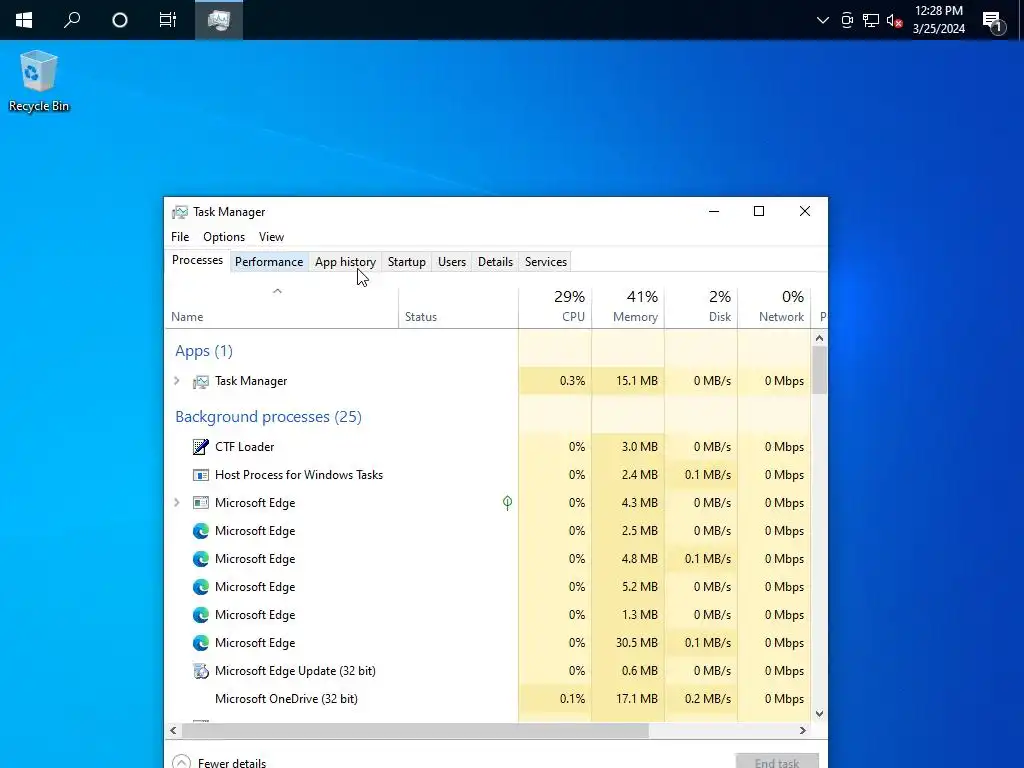This screenshot has width=1024, height=768.
Task: Click Edge icon in 30.5 MB row
Action: click(200, 643)
